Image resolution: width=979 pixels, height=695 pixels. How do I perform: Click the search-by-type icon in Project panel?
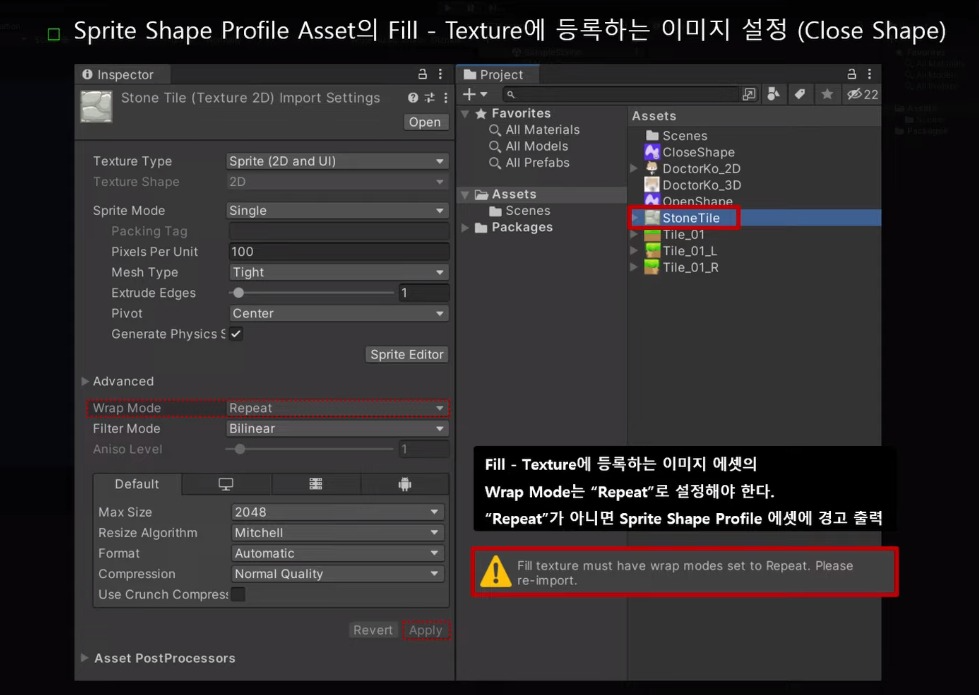click(774, 93)
